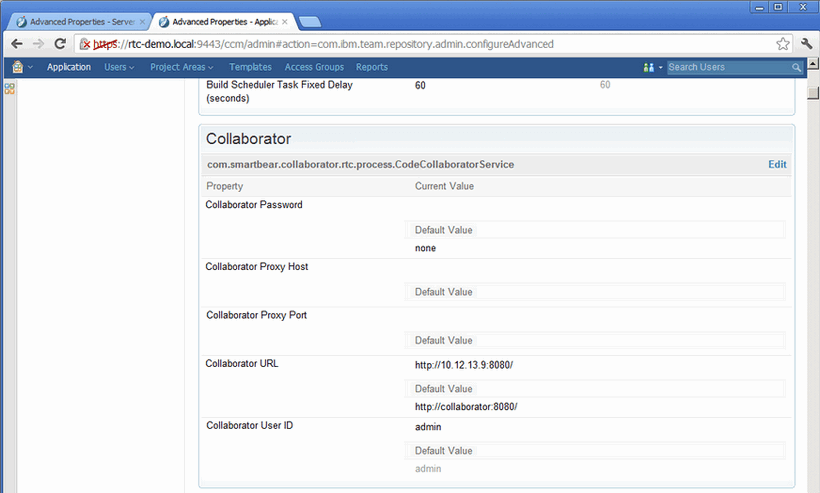This screenshot has height=493, width=820.
Task: Select the Collaborator User ID label
Action: click(x=249, y=425)
